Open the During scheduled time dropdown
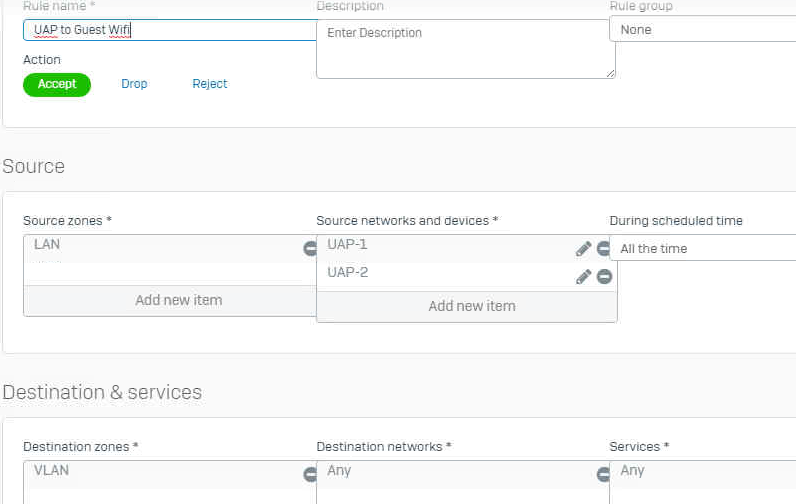The width and height of the screenshot is (796, 504). pyautogui.click(x=702, y=248)
